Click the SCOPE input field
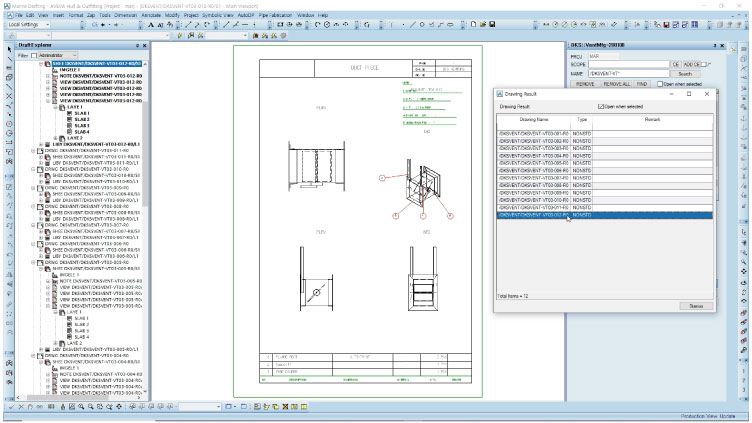The width and height of the screenshot is (752, 423). click(x=629, y=64)
